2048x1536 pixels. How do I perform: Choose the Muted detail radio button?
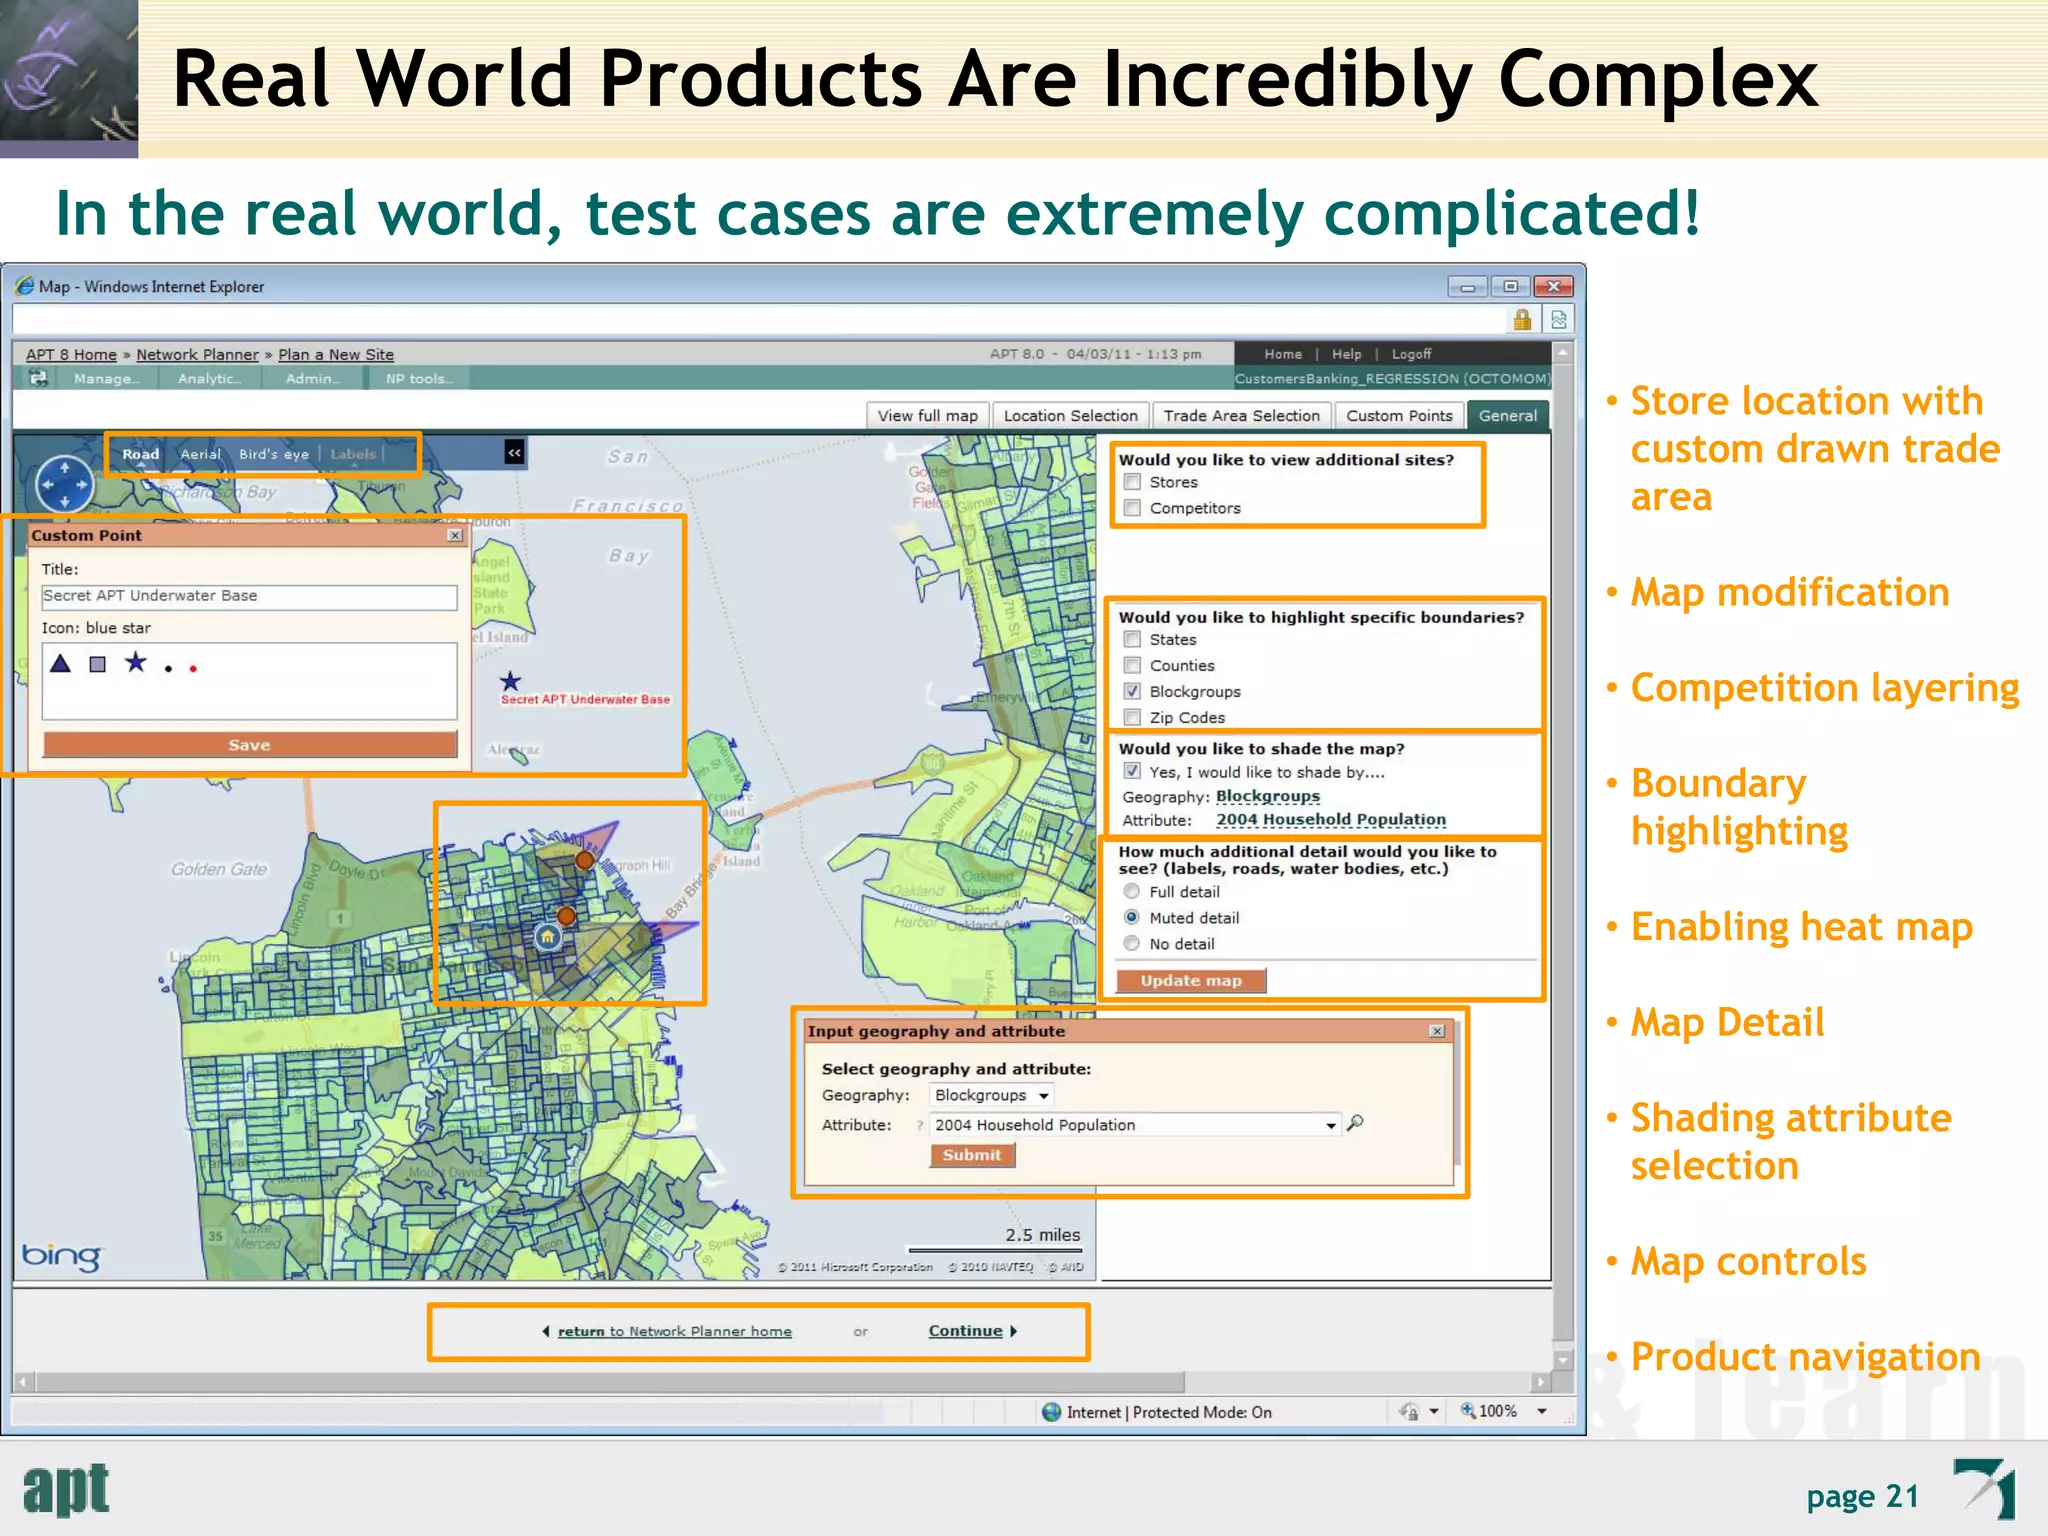[x=1131, y=917]
